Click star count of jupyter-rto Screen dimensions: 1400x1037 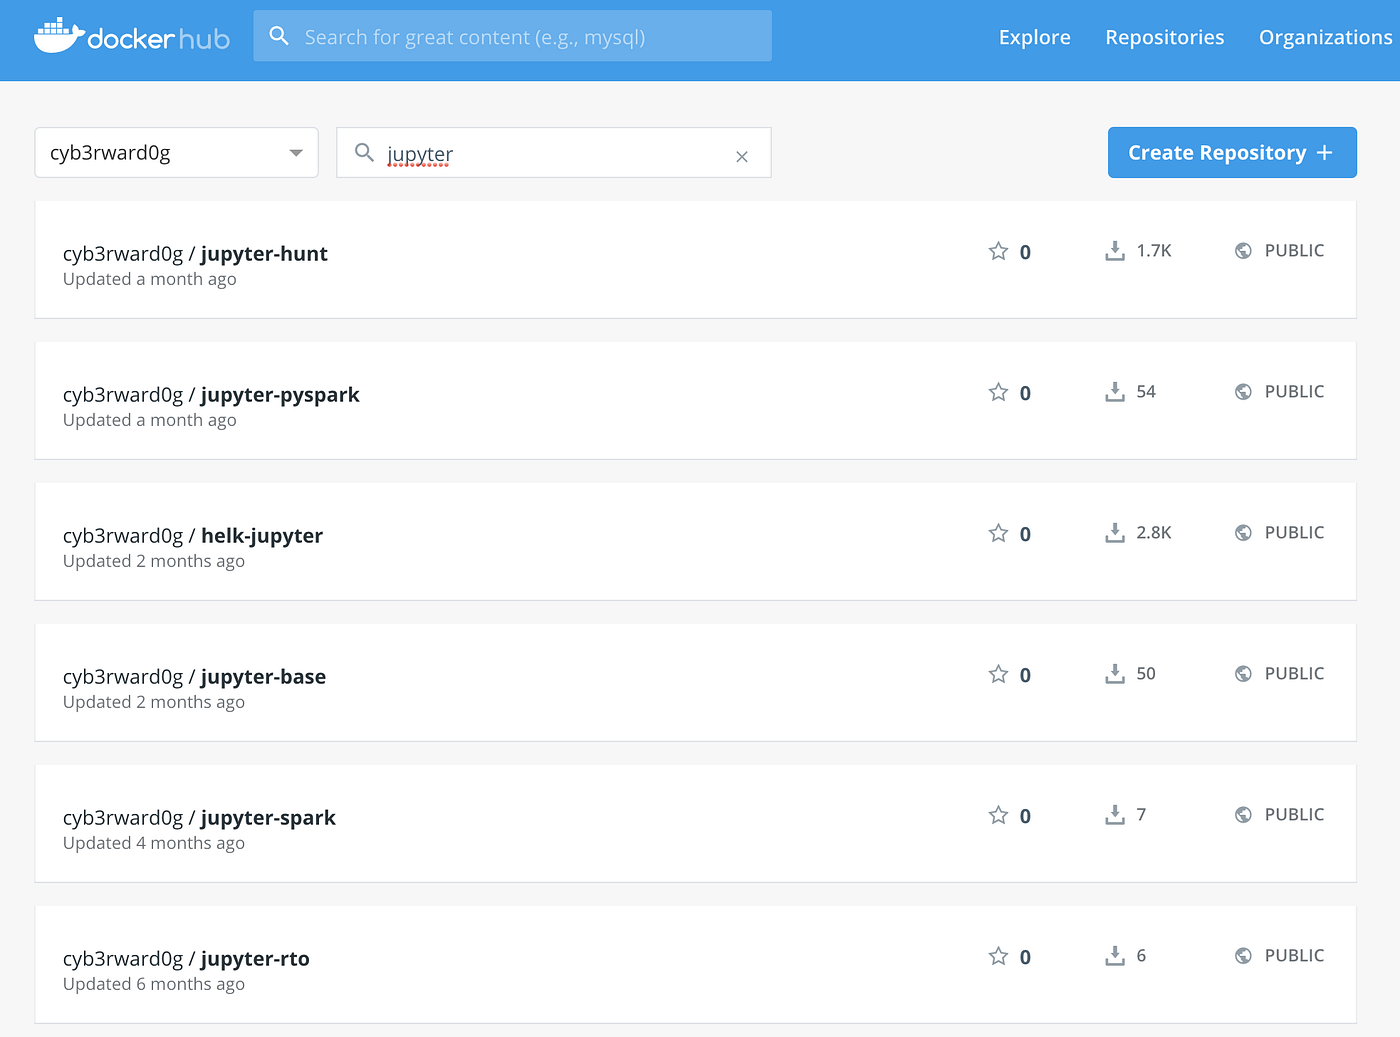tap(1025, 957)
